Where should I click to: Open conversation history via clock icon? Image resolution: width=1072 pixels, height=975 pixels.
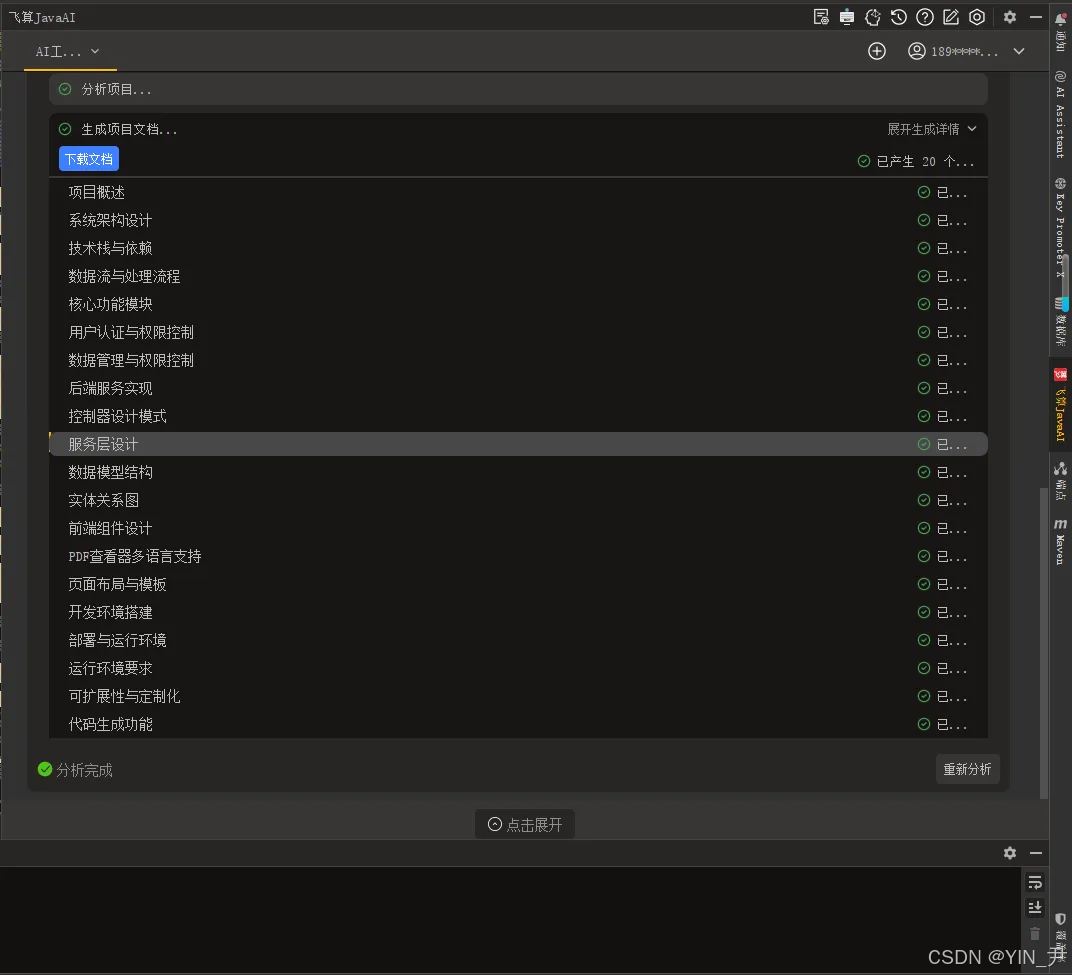coord(899,17)
